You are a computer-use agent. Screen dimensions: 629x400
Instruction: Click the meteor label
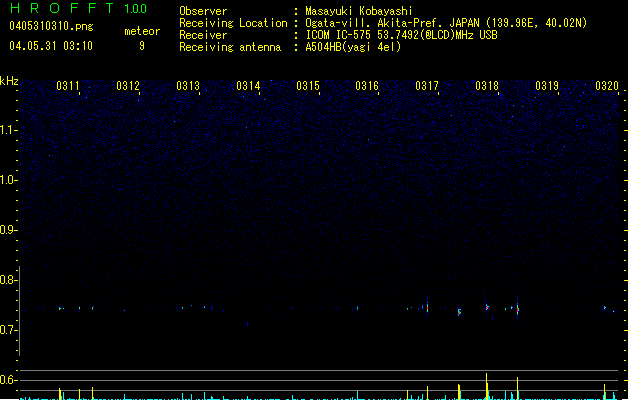(142, 31)
